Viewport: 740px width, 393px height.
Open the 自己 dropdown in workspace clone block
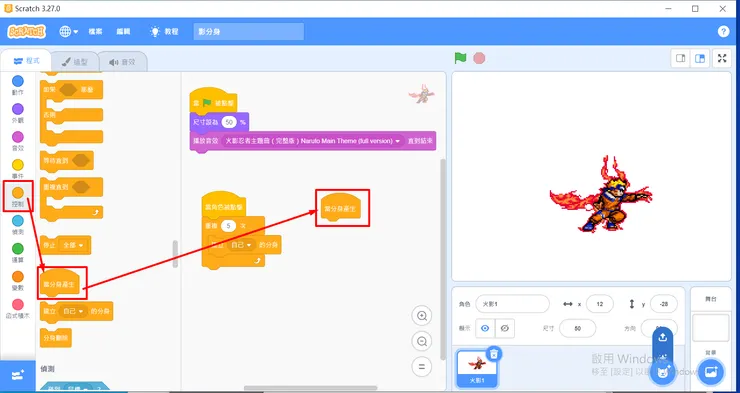(x=242, y=245)
